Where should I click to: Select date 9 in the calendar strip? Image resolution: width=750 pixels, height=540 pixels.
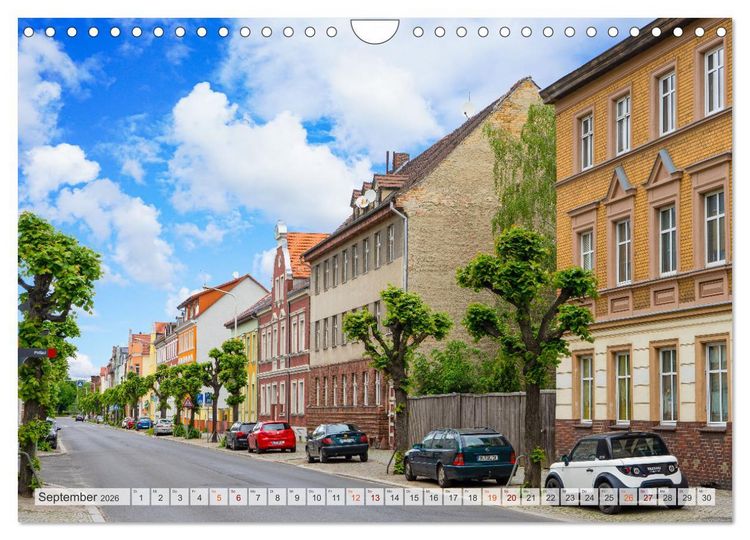click(x=297, y=497)
